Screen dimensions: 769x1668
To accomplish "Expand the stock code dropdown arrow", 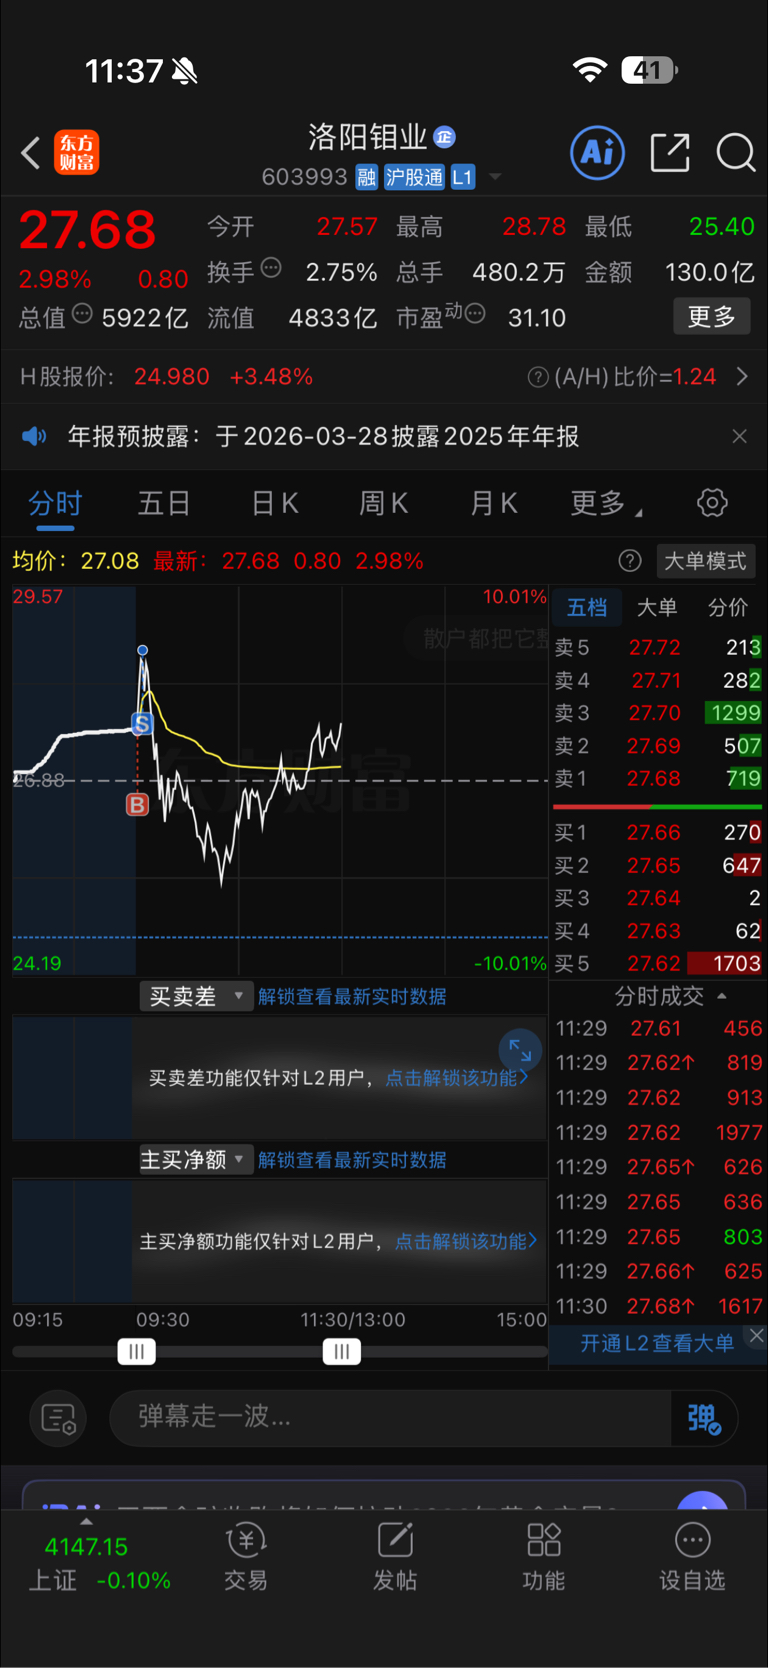I will [495, 178].
